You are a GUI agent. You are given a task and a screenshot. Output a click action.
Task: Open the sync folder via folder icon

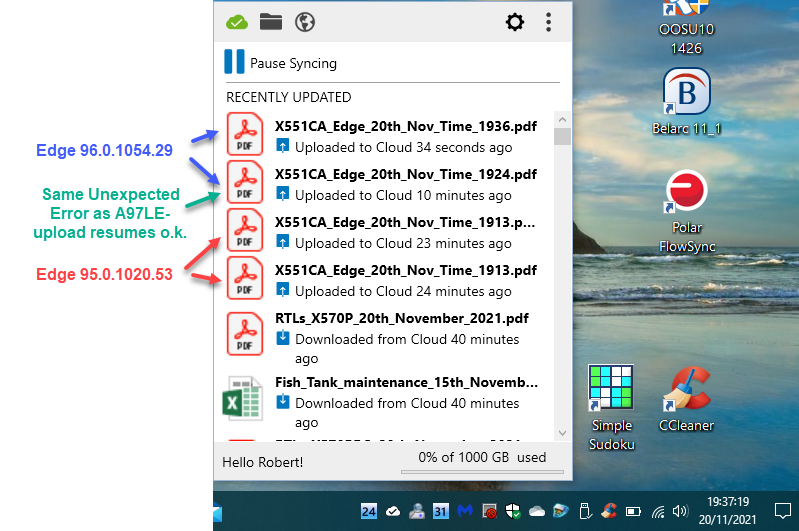coord(270,22)
